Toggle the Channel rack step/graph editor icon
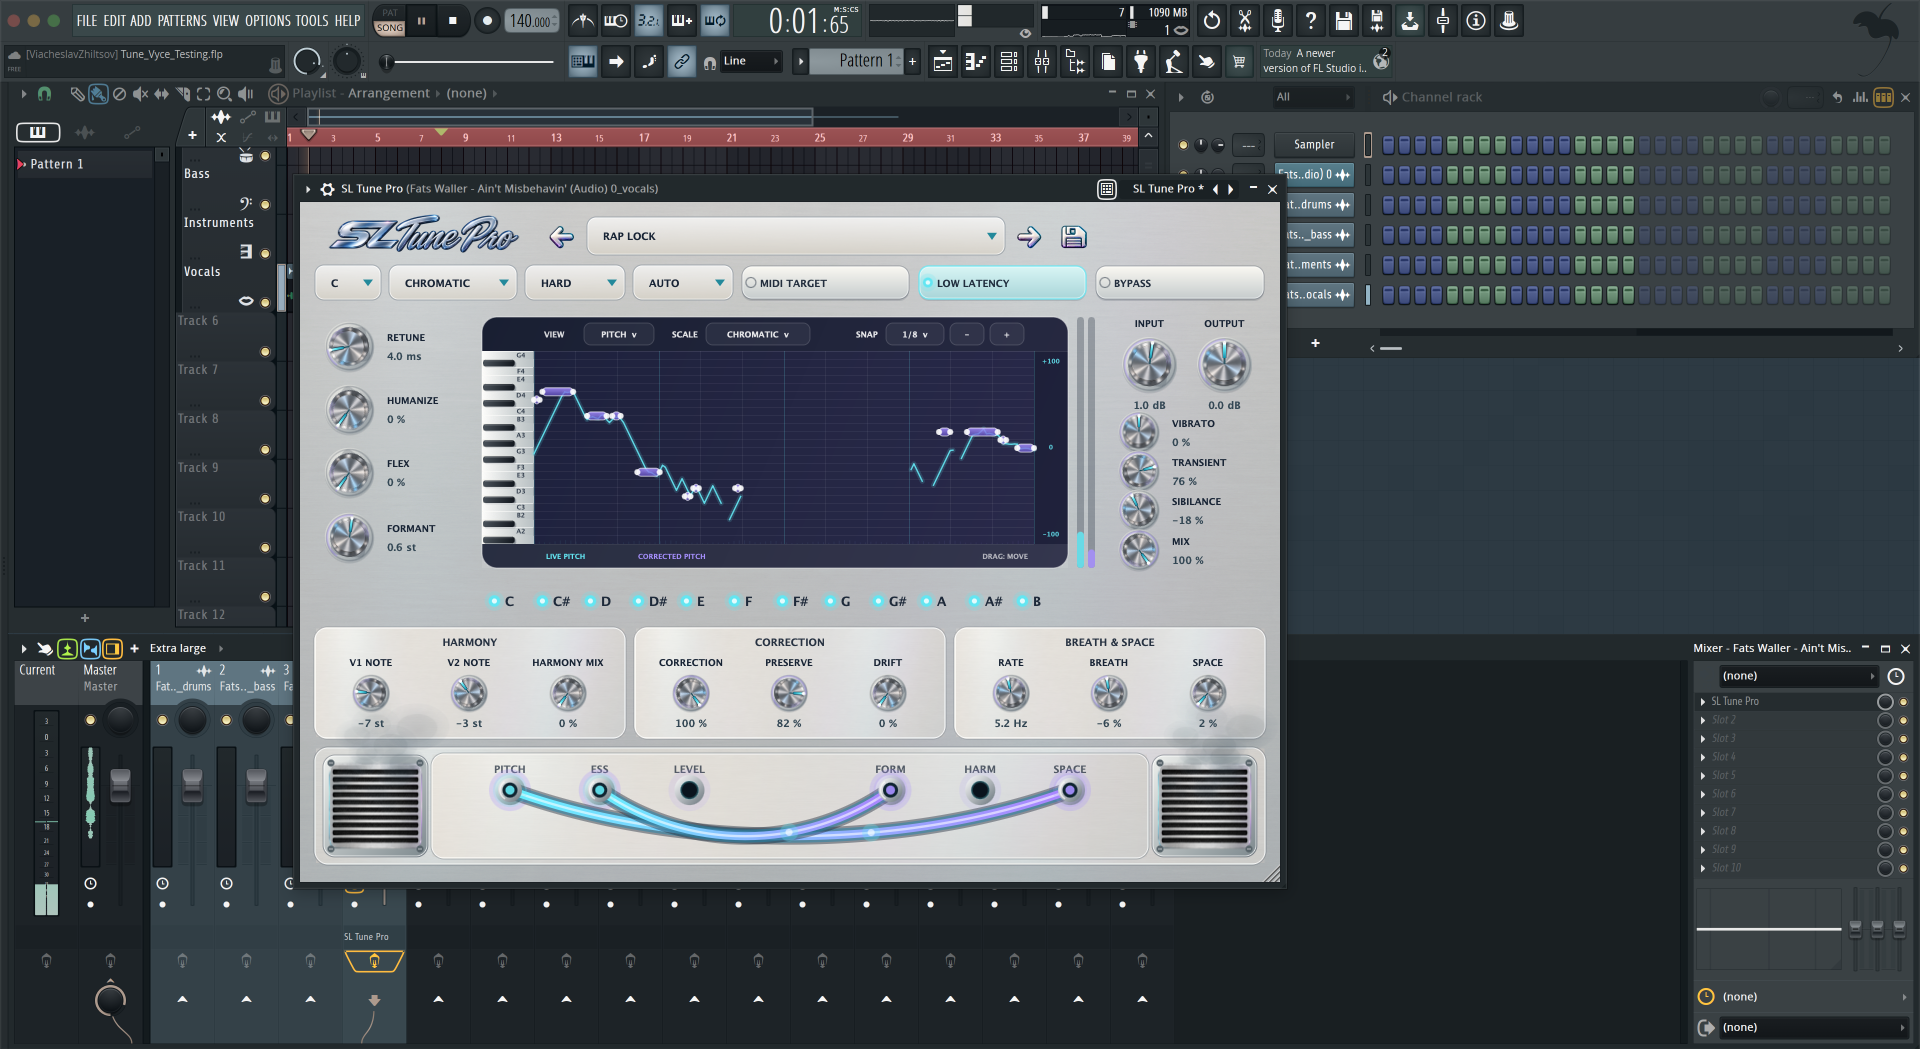 pyautogui.click(x=1860, y=97)
